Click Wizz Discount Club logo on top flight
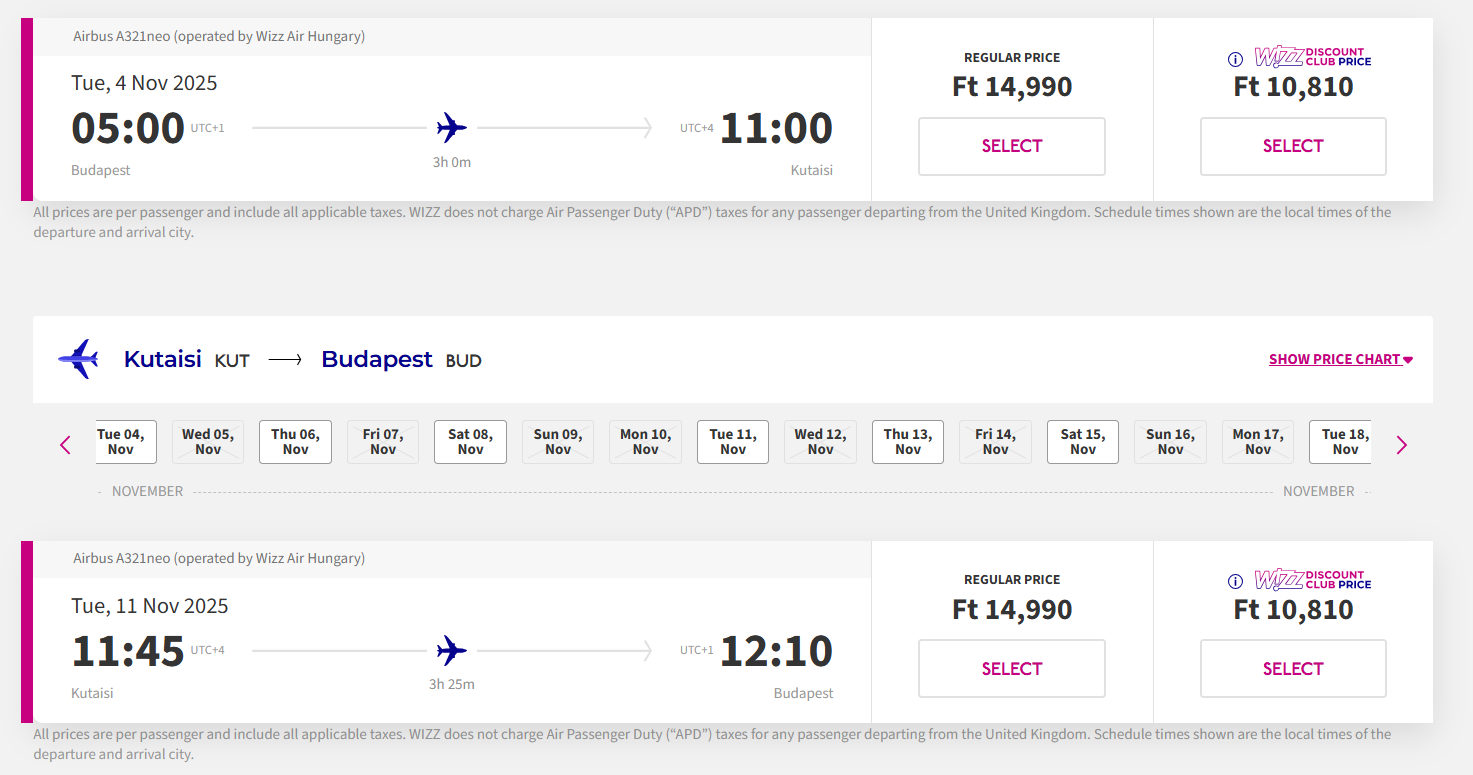Image resolution: width=1473 pixels, height=775 pixels. tap(1313, 57)
